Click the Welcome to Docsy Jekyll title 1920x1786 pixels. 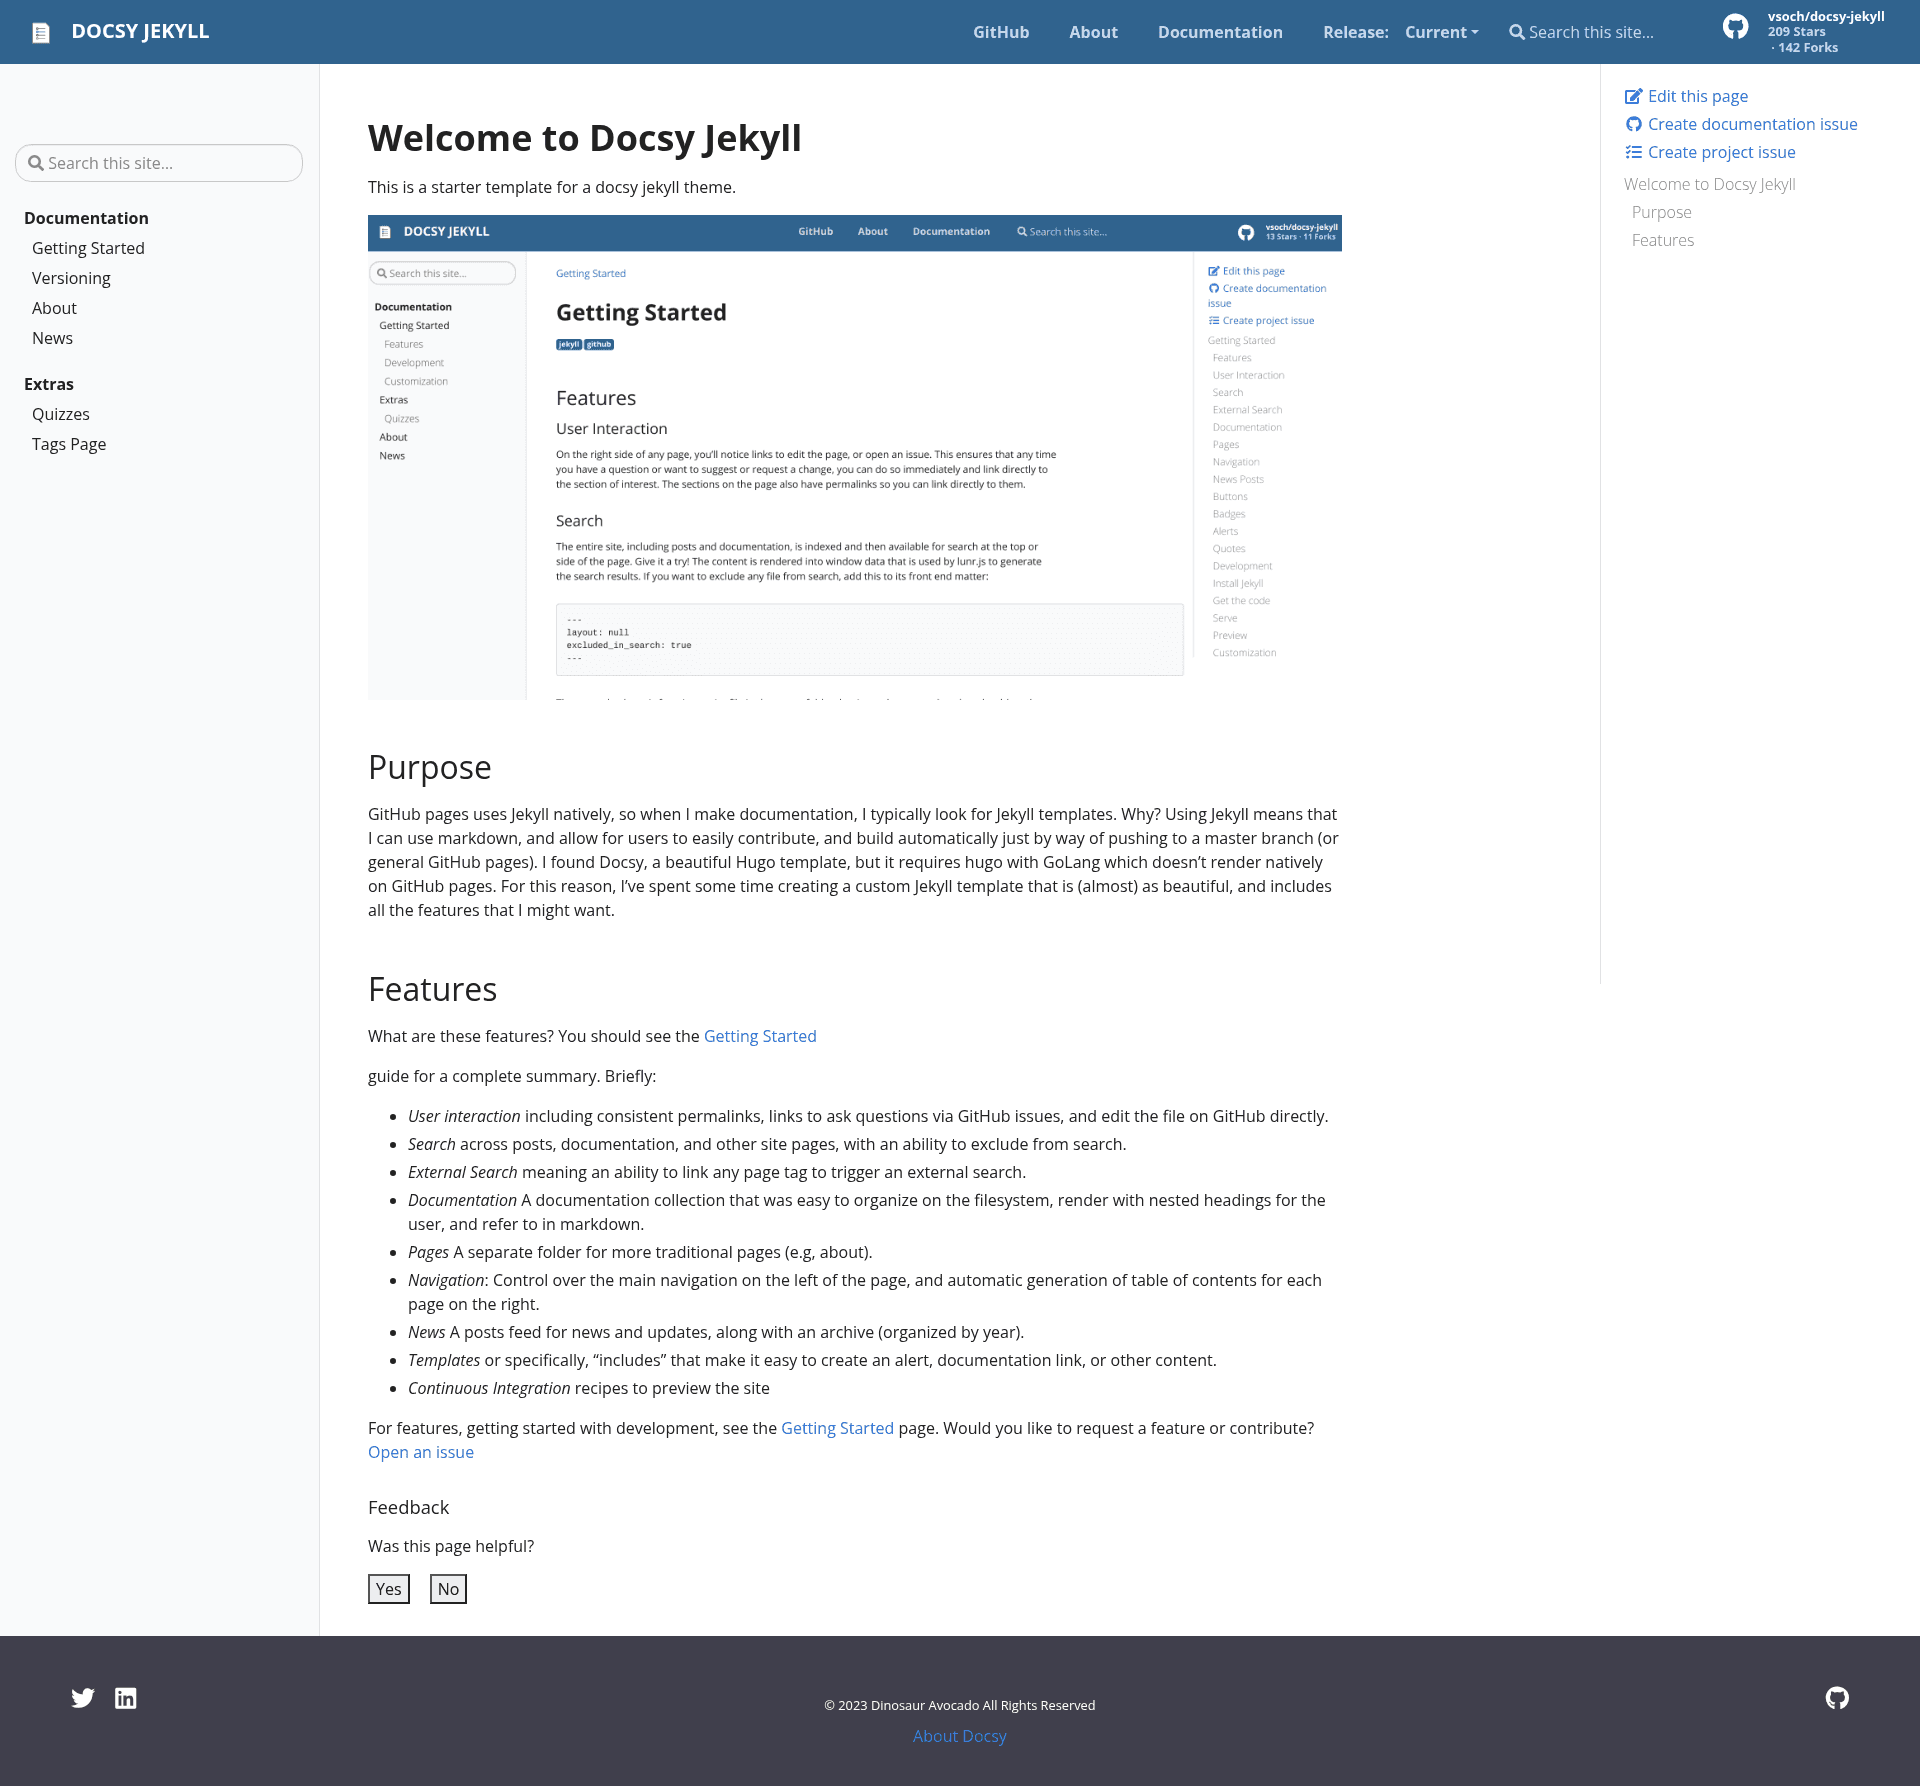pyautogui.click(x=585, y=138)
